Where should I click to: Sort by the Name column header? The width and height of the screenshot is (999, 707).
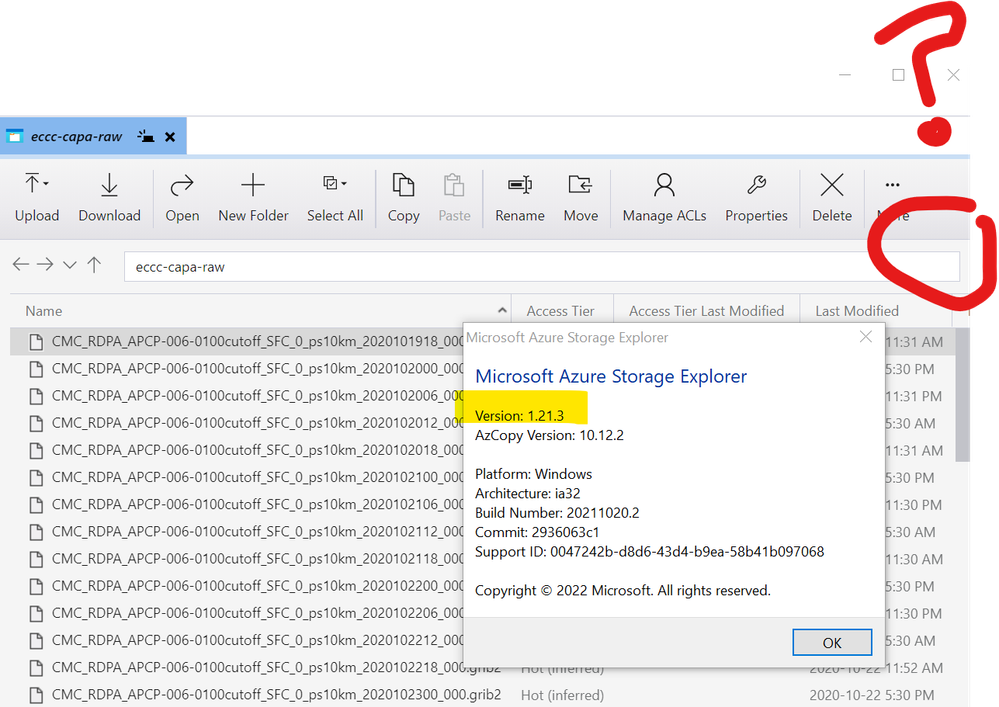pos(44,311)
